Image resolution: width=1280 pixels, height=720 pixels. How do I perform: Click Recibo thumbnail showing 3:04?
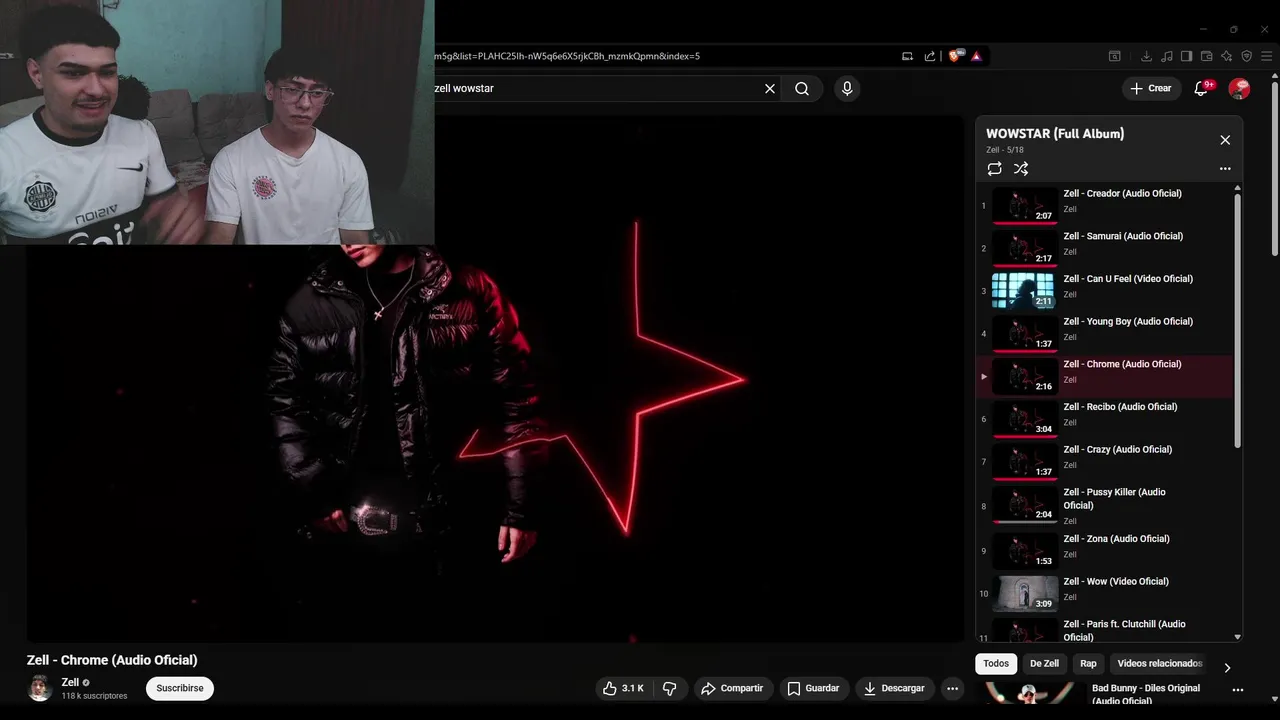[x=1024, y=418]
